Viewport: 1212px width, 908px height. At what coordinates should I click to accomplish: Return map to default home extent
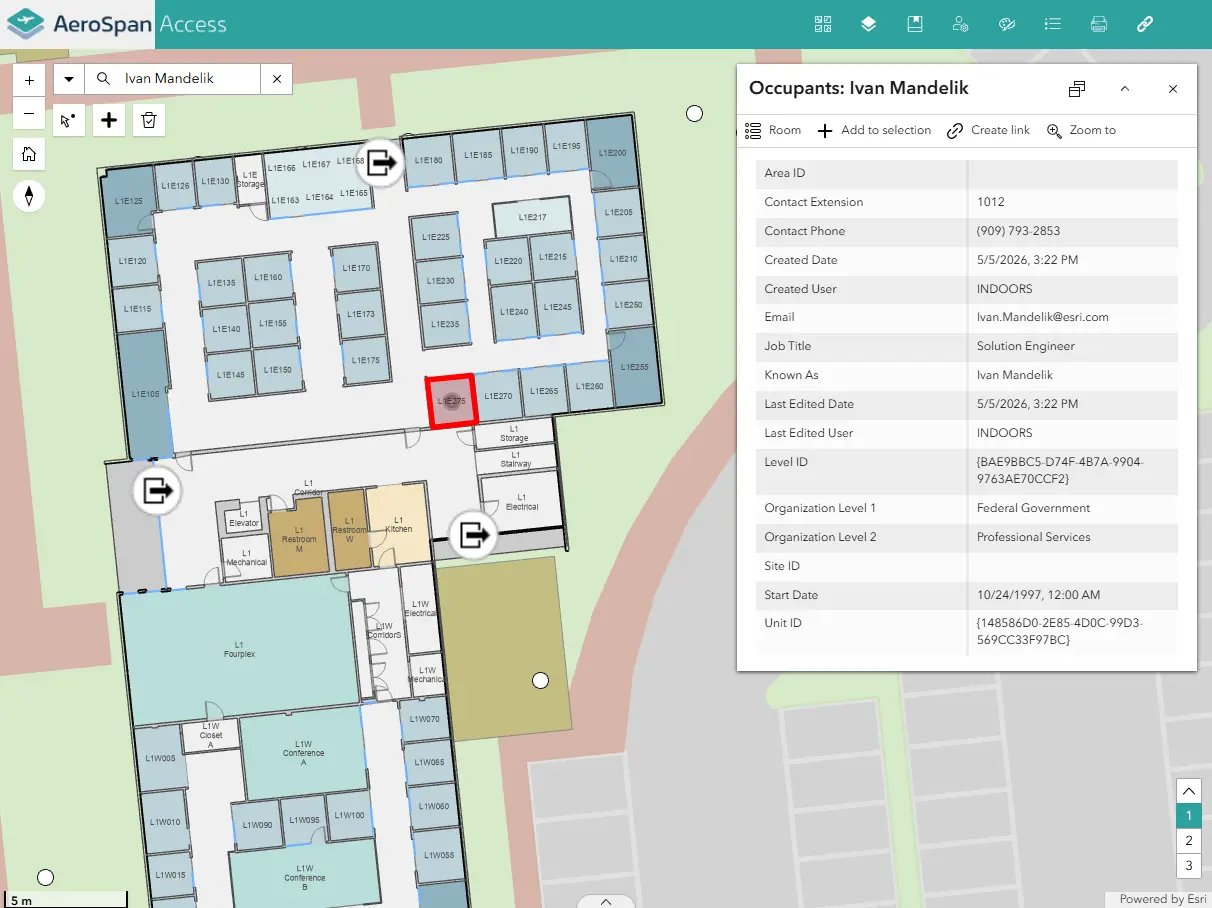tap(29, 154)
